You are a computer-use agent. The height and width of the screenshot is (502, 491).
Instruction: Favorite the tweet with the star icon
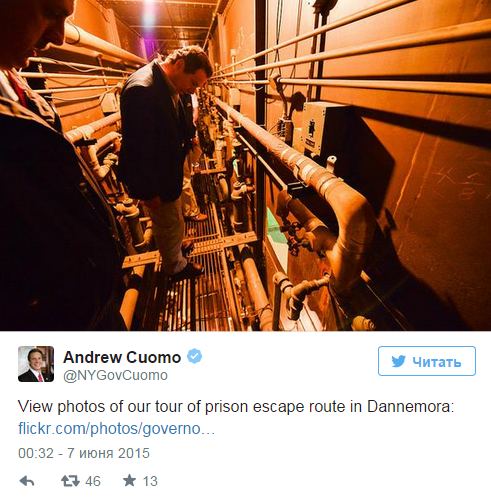129,481
